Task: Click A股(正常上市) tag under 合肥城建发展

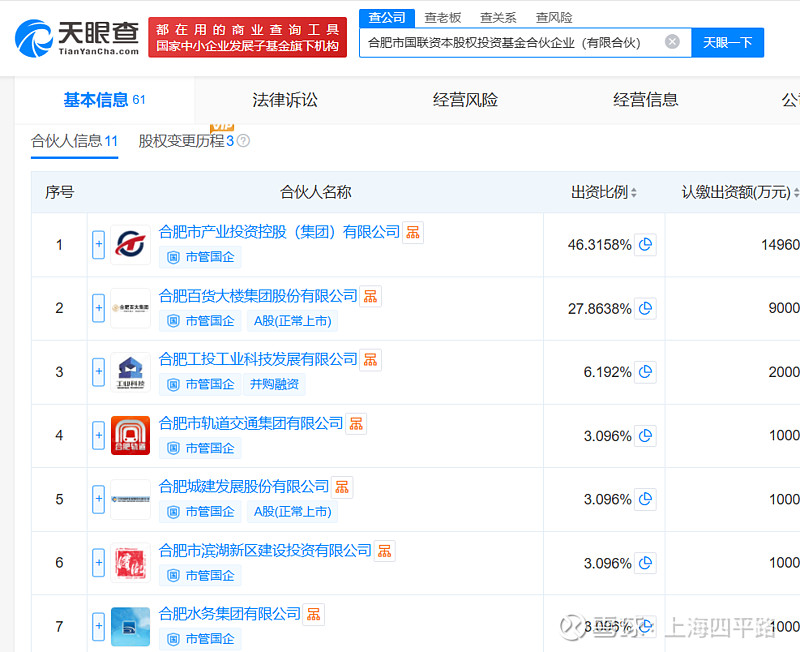Action: (292, 512)
